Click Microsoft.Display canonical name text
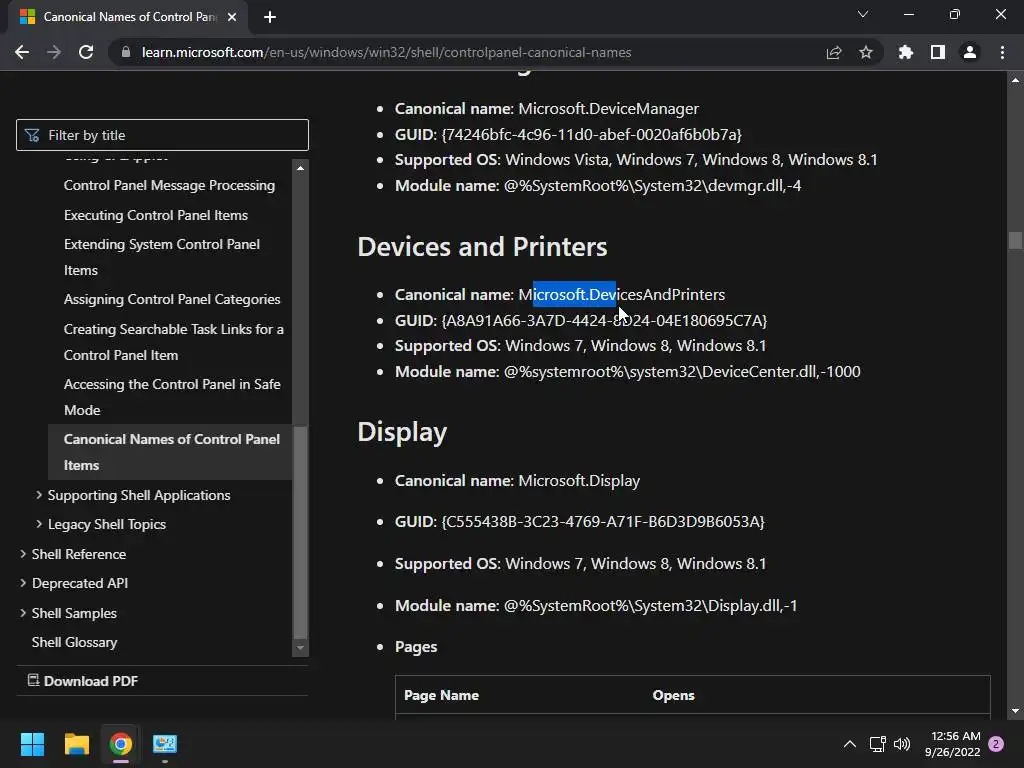This screenshot has height=768, width=1024. (579, 481)
